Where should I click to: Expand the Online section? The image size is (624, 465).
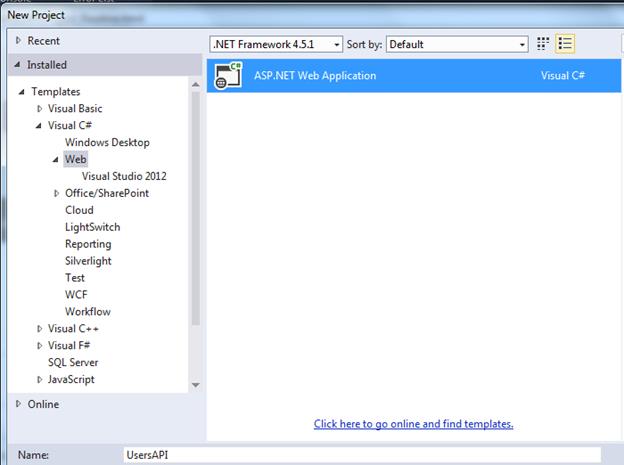[18, 404]
